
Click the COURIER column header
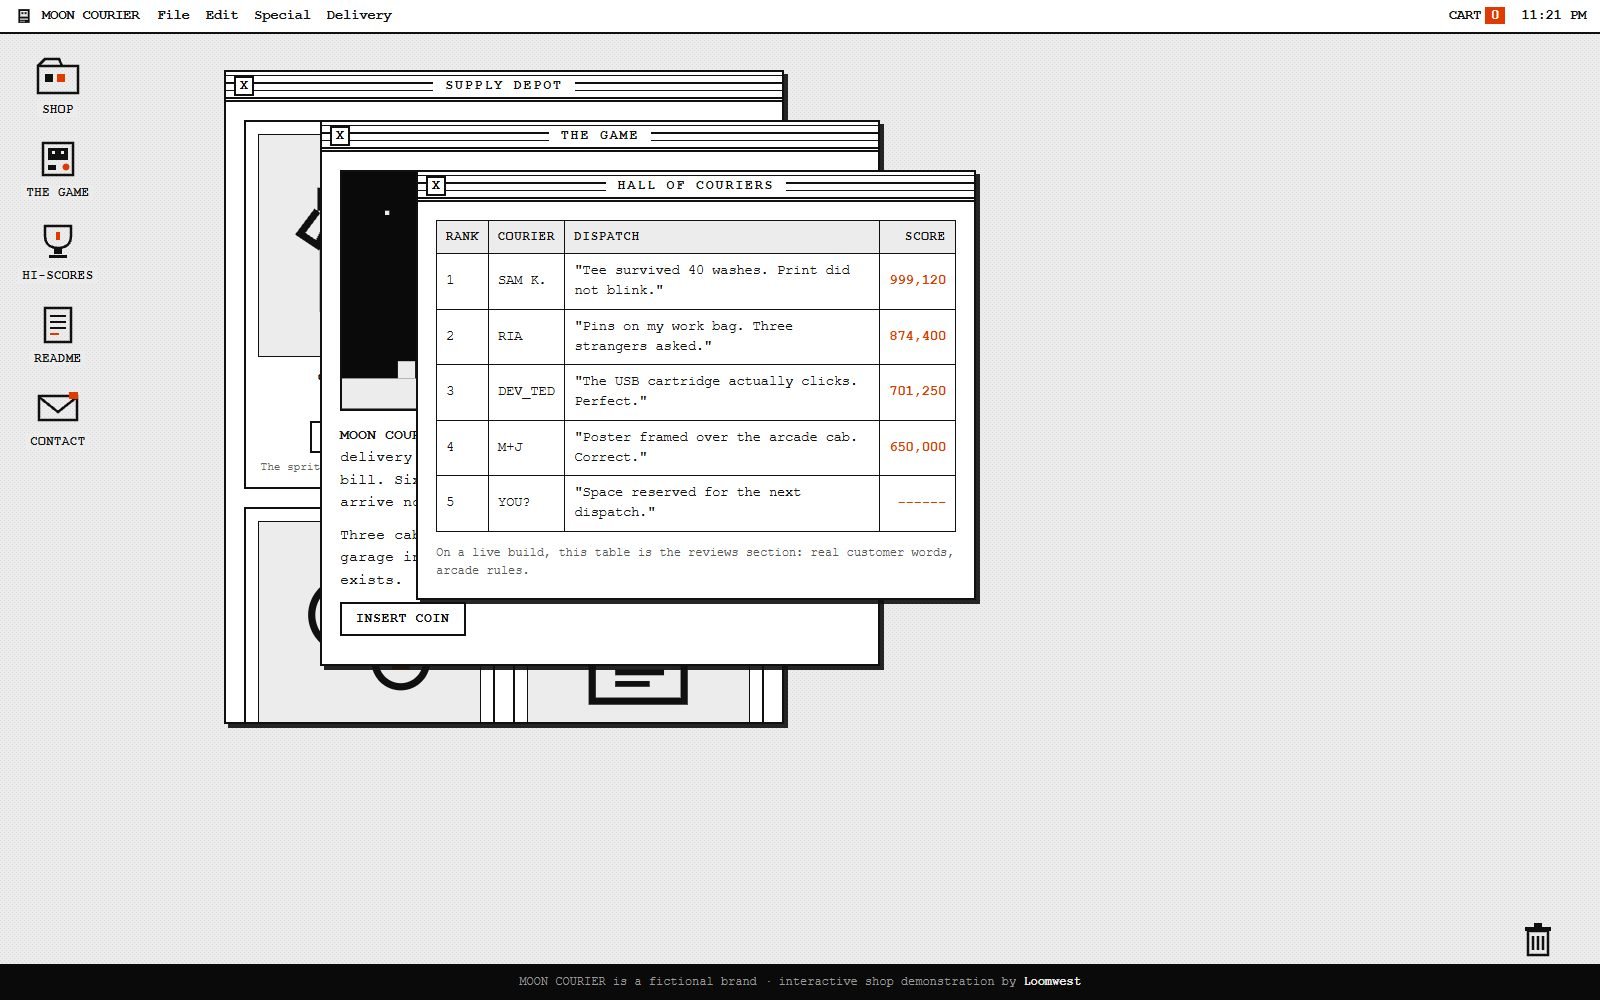pyautogui.click(x=526, y=237)
